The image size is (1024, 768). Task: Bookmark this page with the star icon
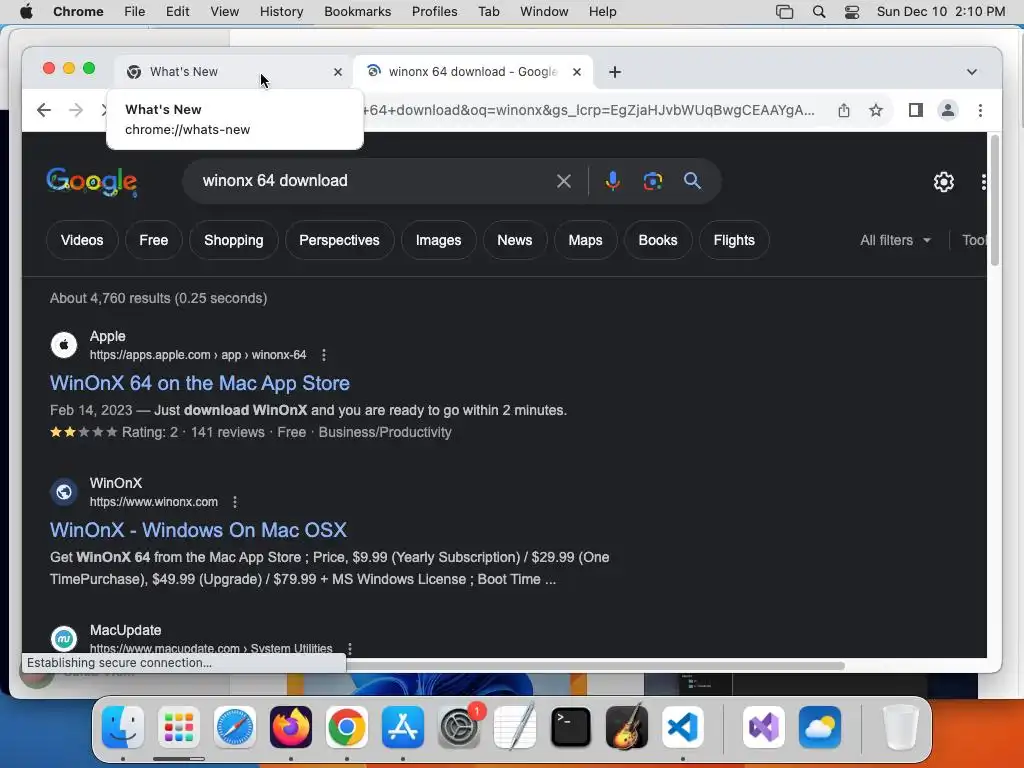coord(876,110)
